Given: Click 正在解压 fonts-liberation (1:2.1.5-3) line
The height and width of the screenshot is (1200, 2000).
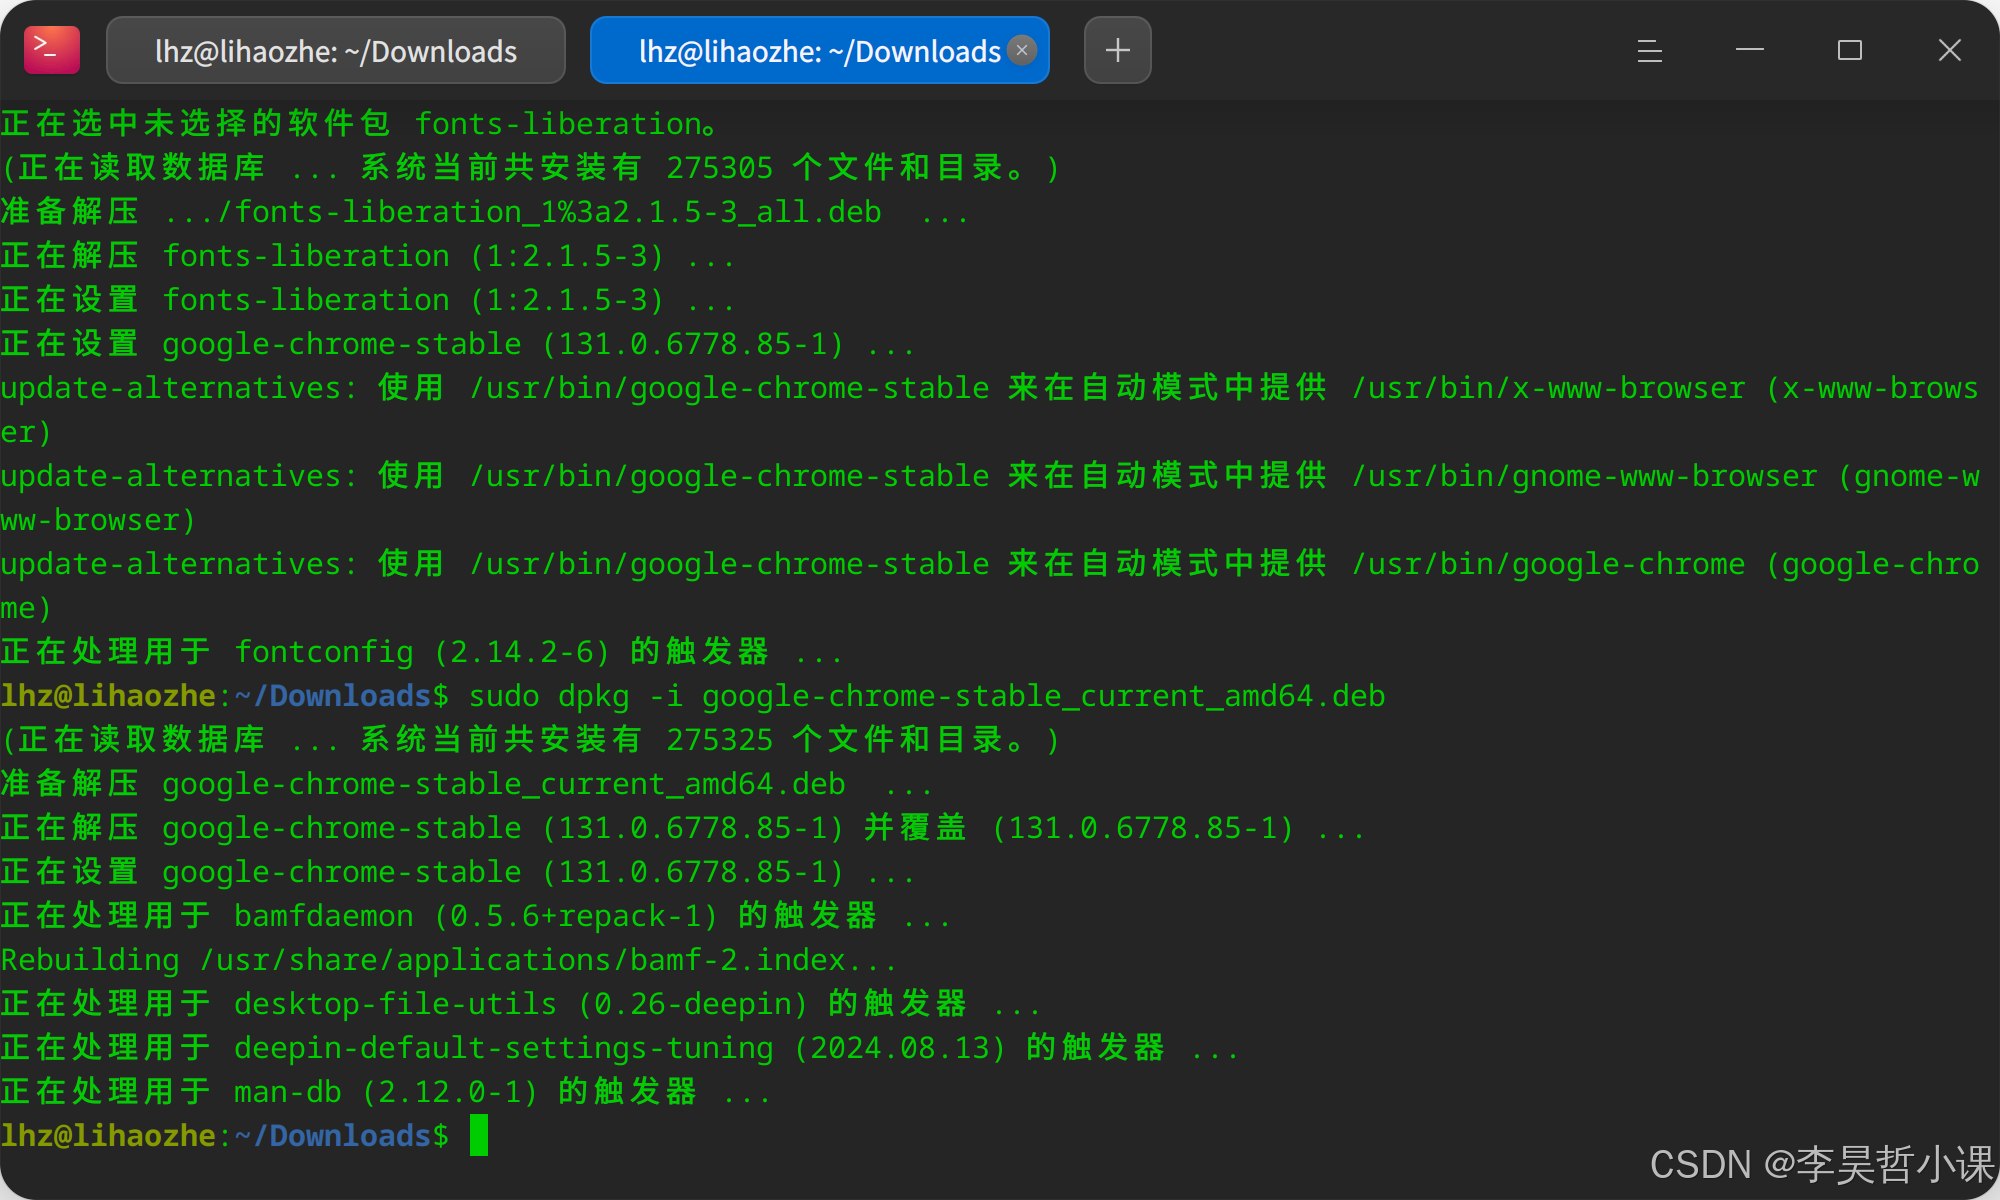Looking at the screenshot, I should click(368, 256).
